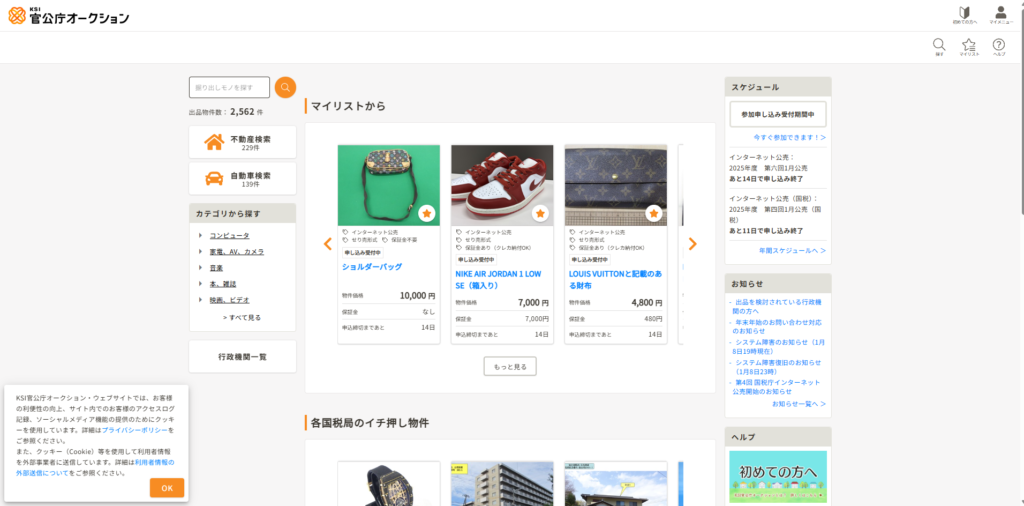The height and width of the screenshot is (506, 1024).
Task: Expand the 映画、ビデオ category
Action: pyautogui.click(x=229, y=299)
